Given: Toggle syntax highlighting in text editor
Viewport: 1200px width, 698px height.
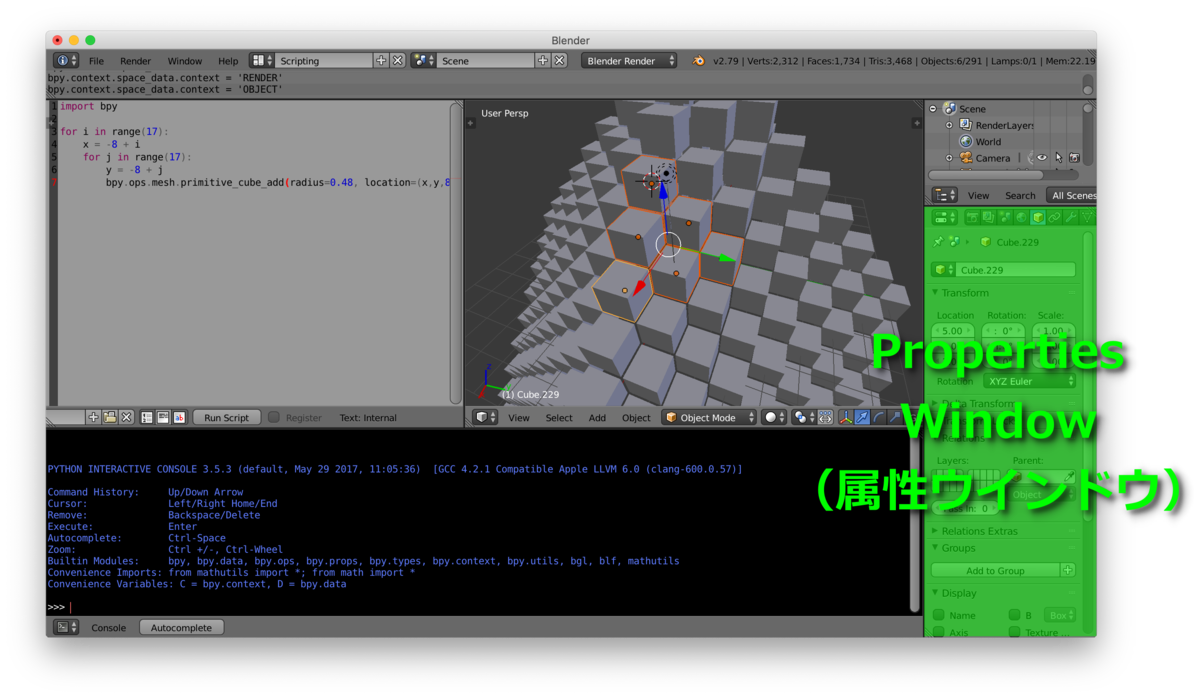Looking at the screenshot, I should click(179, 417).
